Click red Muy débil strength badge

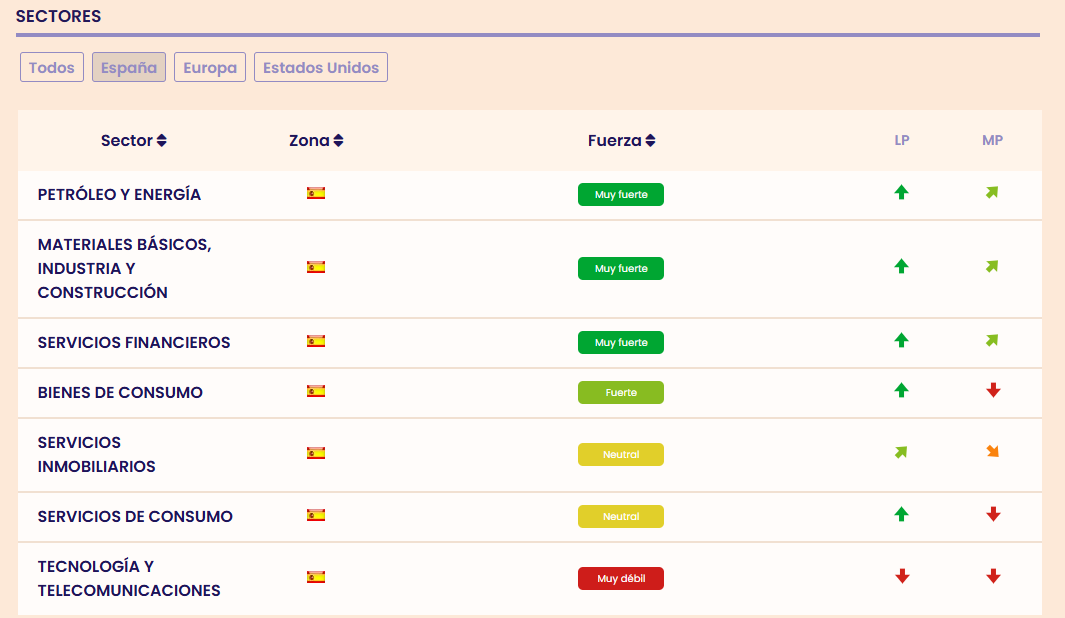point(621,579)
